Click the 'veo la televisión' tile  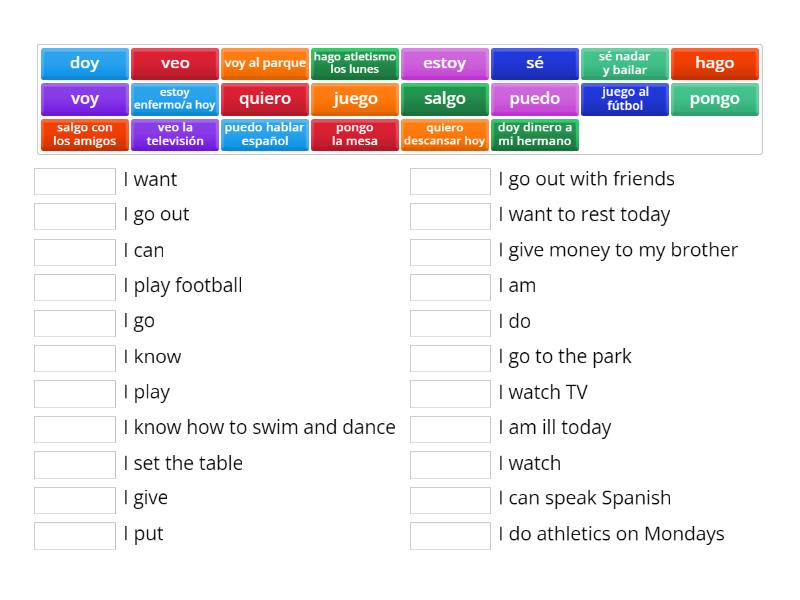click(174, 135)
